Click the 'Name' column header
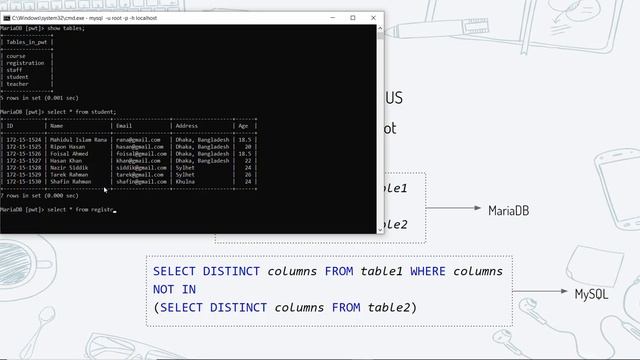 pyautogui.click(x=57, y=126)
